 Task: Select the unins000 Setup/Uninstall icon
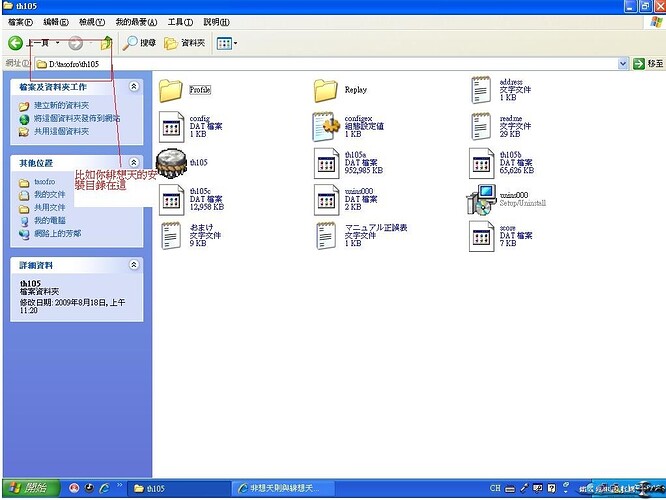[482, 199]
